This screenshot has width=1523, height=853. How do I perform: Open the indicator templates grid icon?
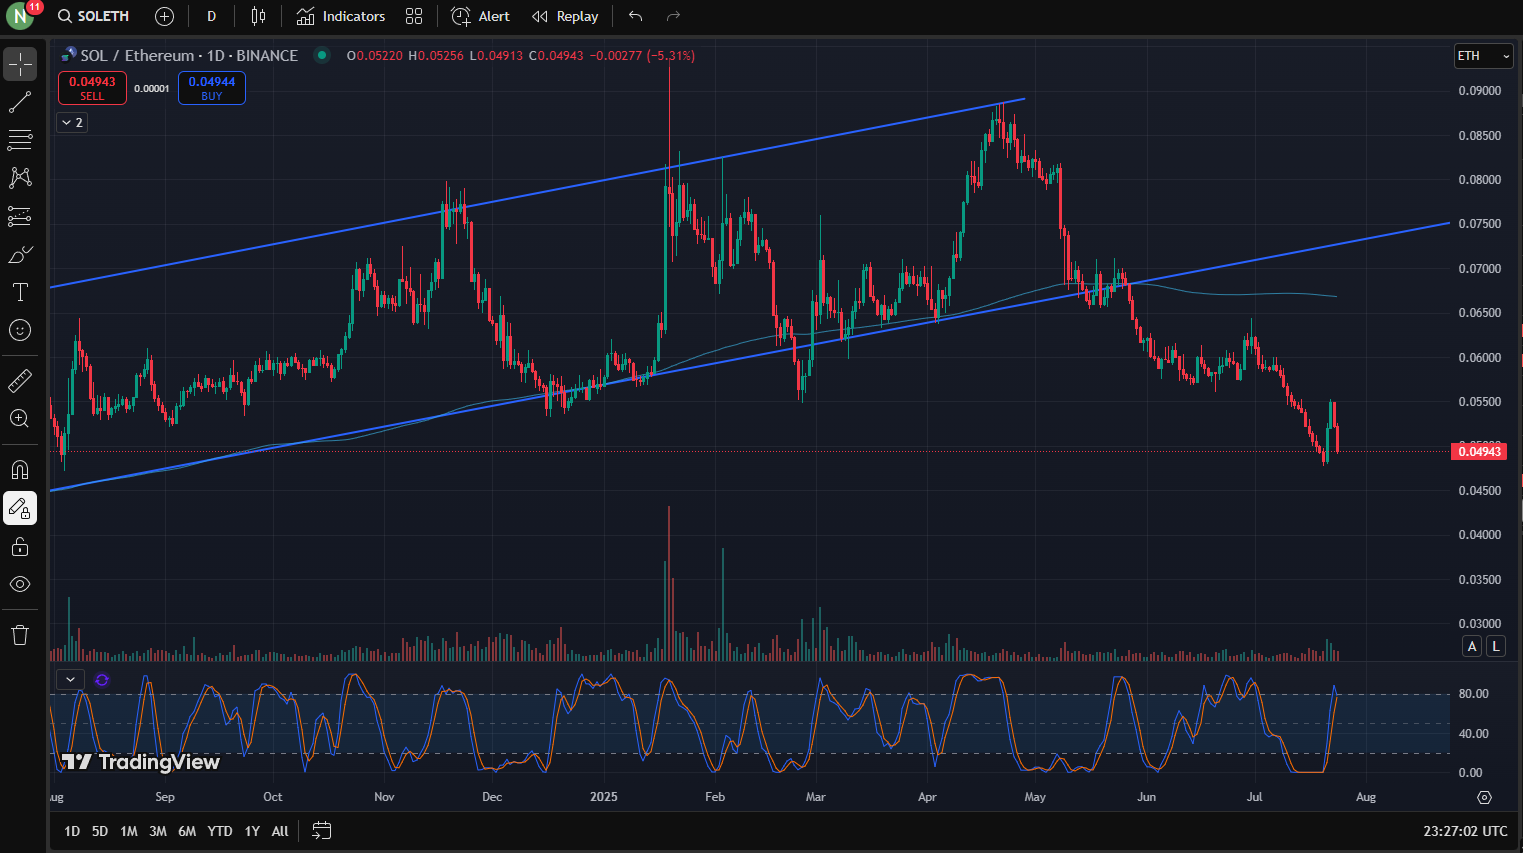(414, 16)
